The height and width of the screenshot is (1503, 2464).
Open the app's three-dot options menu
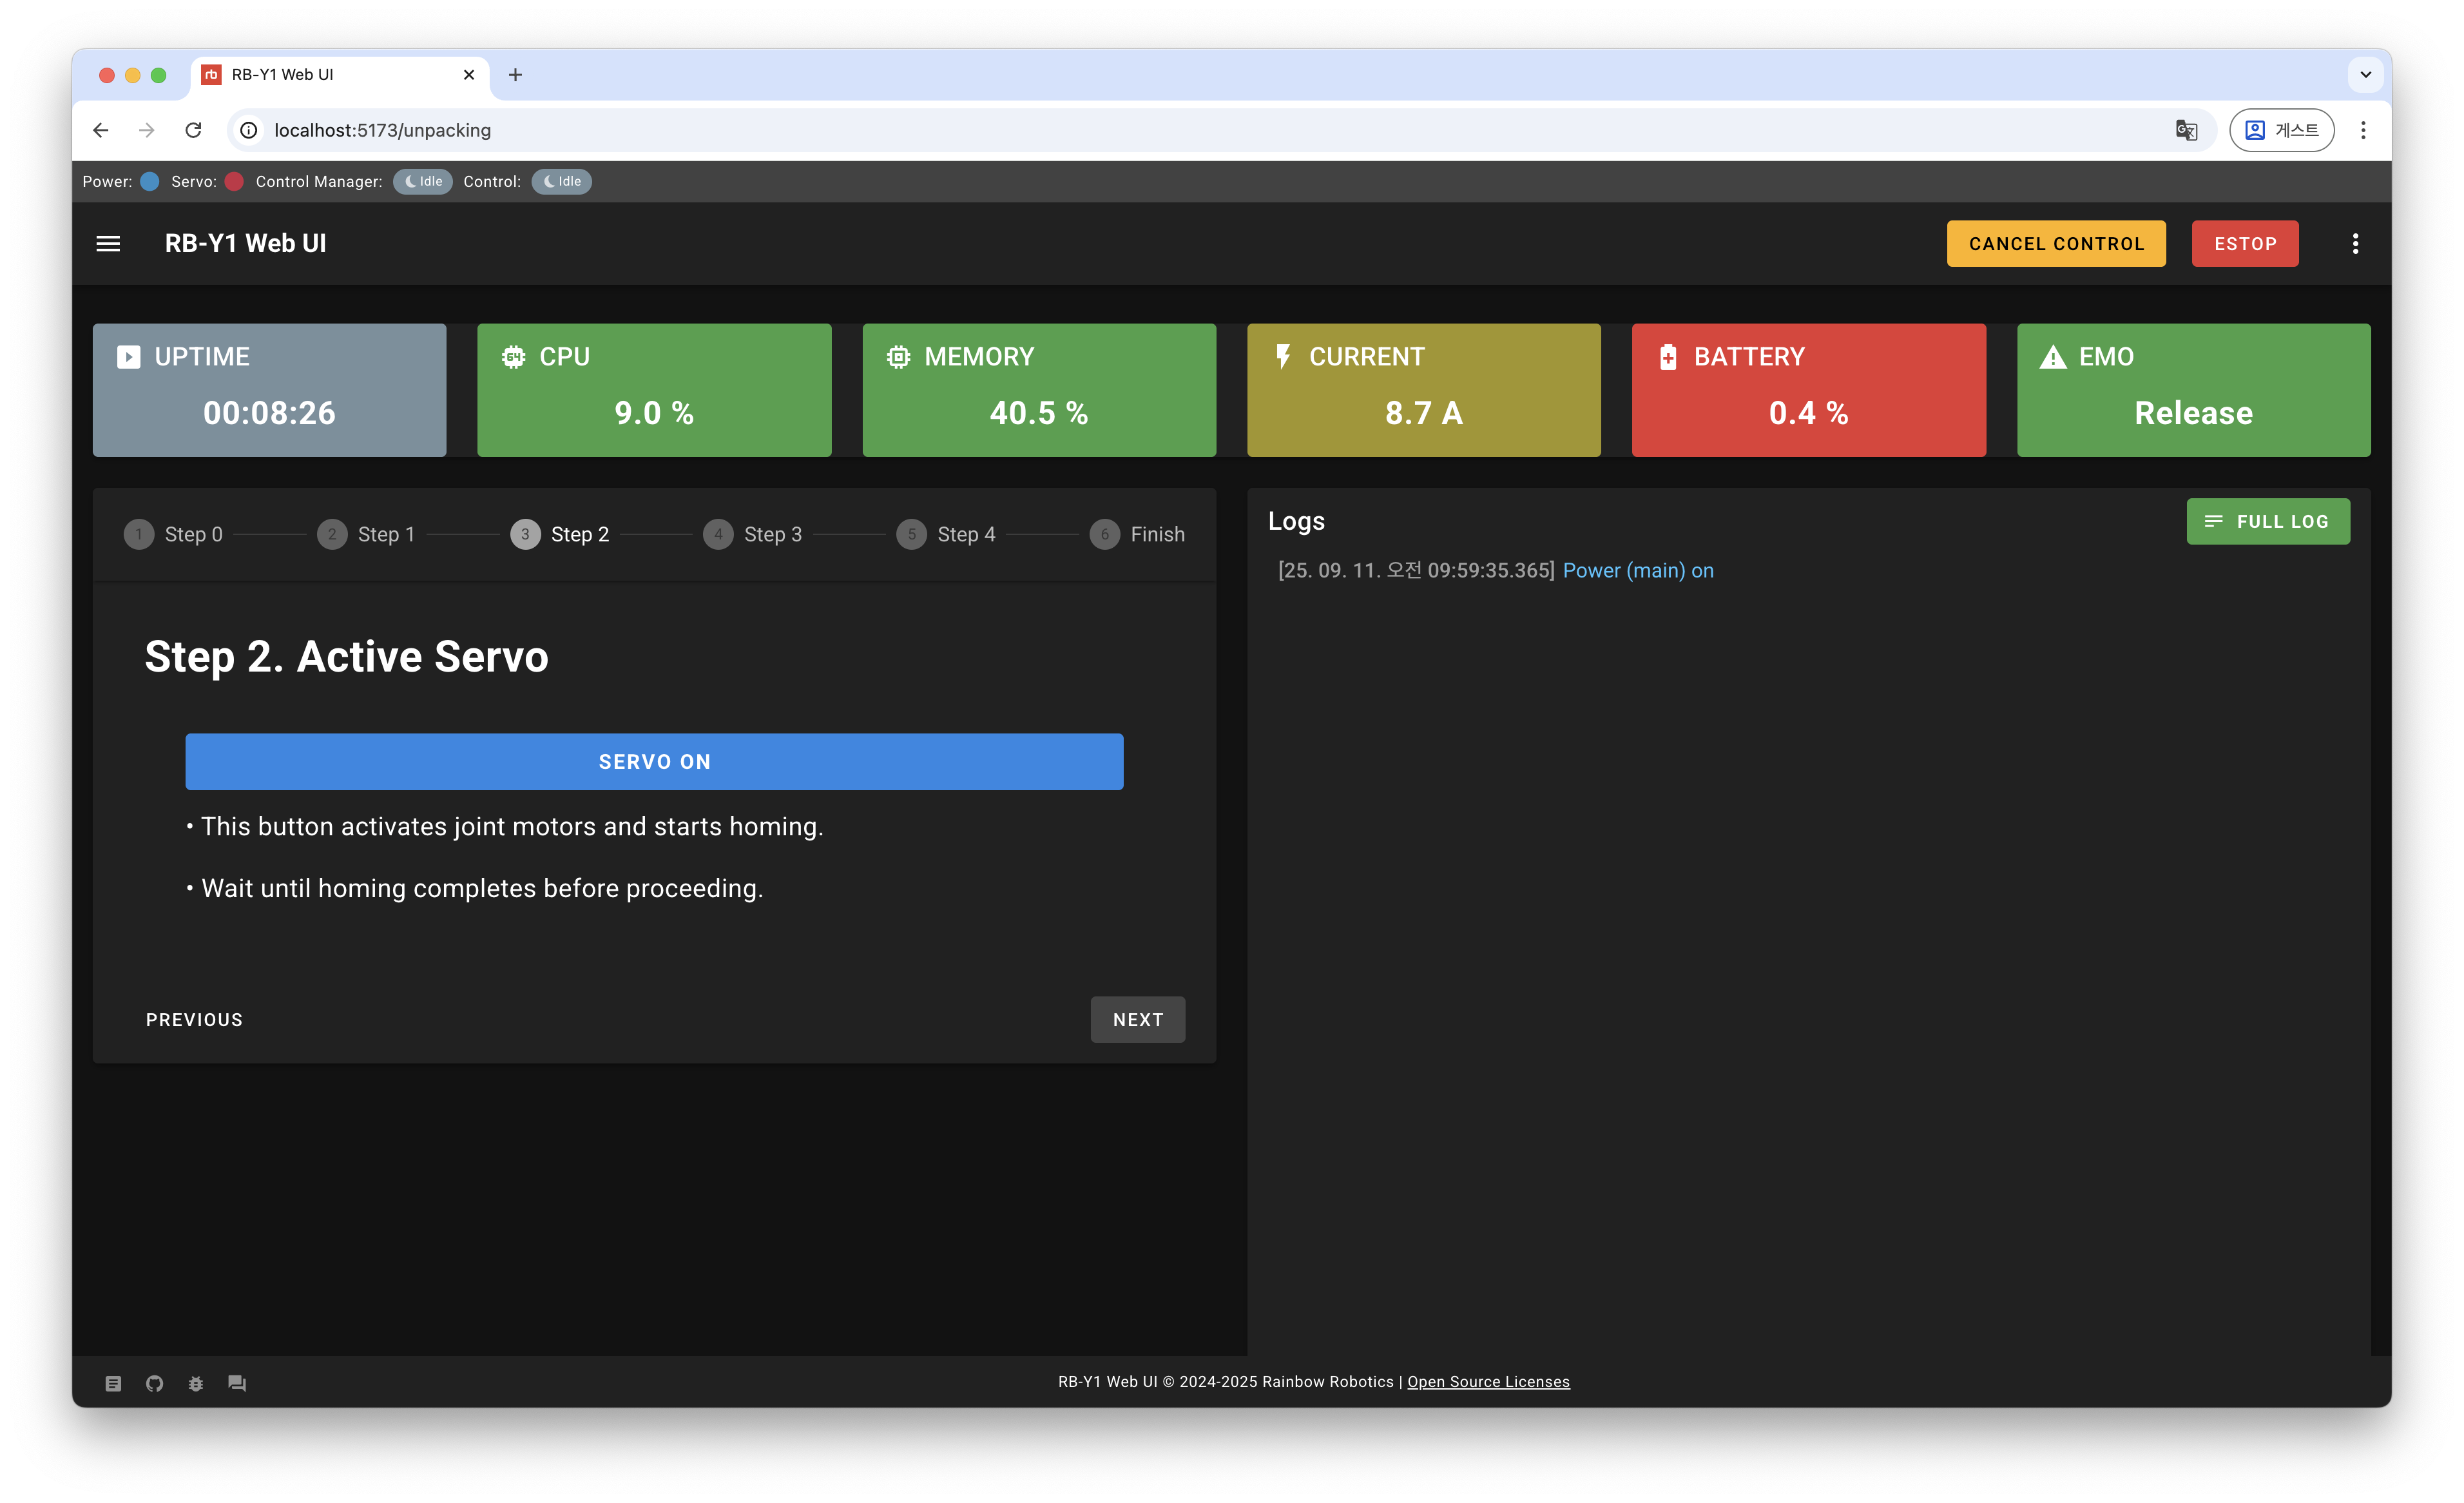point(2355,243)
